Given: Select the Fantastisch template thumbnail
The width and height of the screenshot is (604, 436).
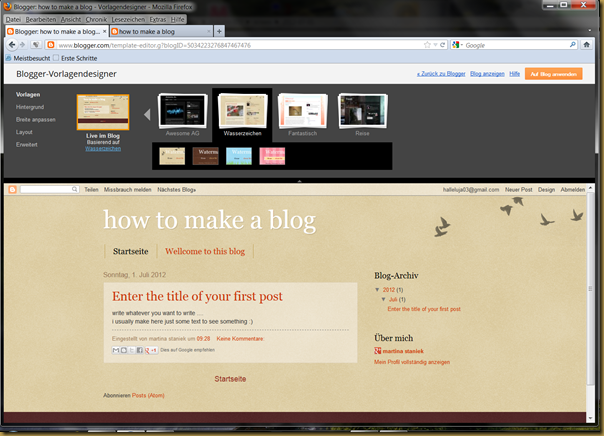Looking at the screenshot, I should 302,111.
